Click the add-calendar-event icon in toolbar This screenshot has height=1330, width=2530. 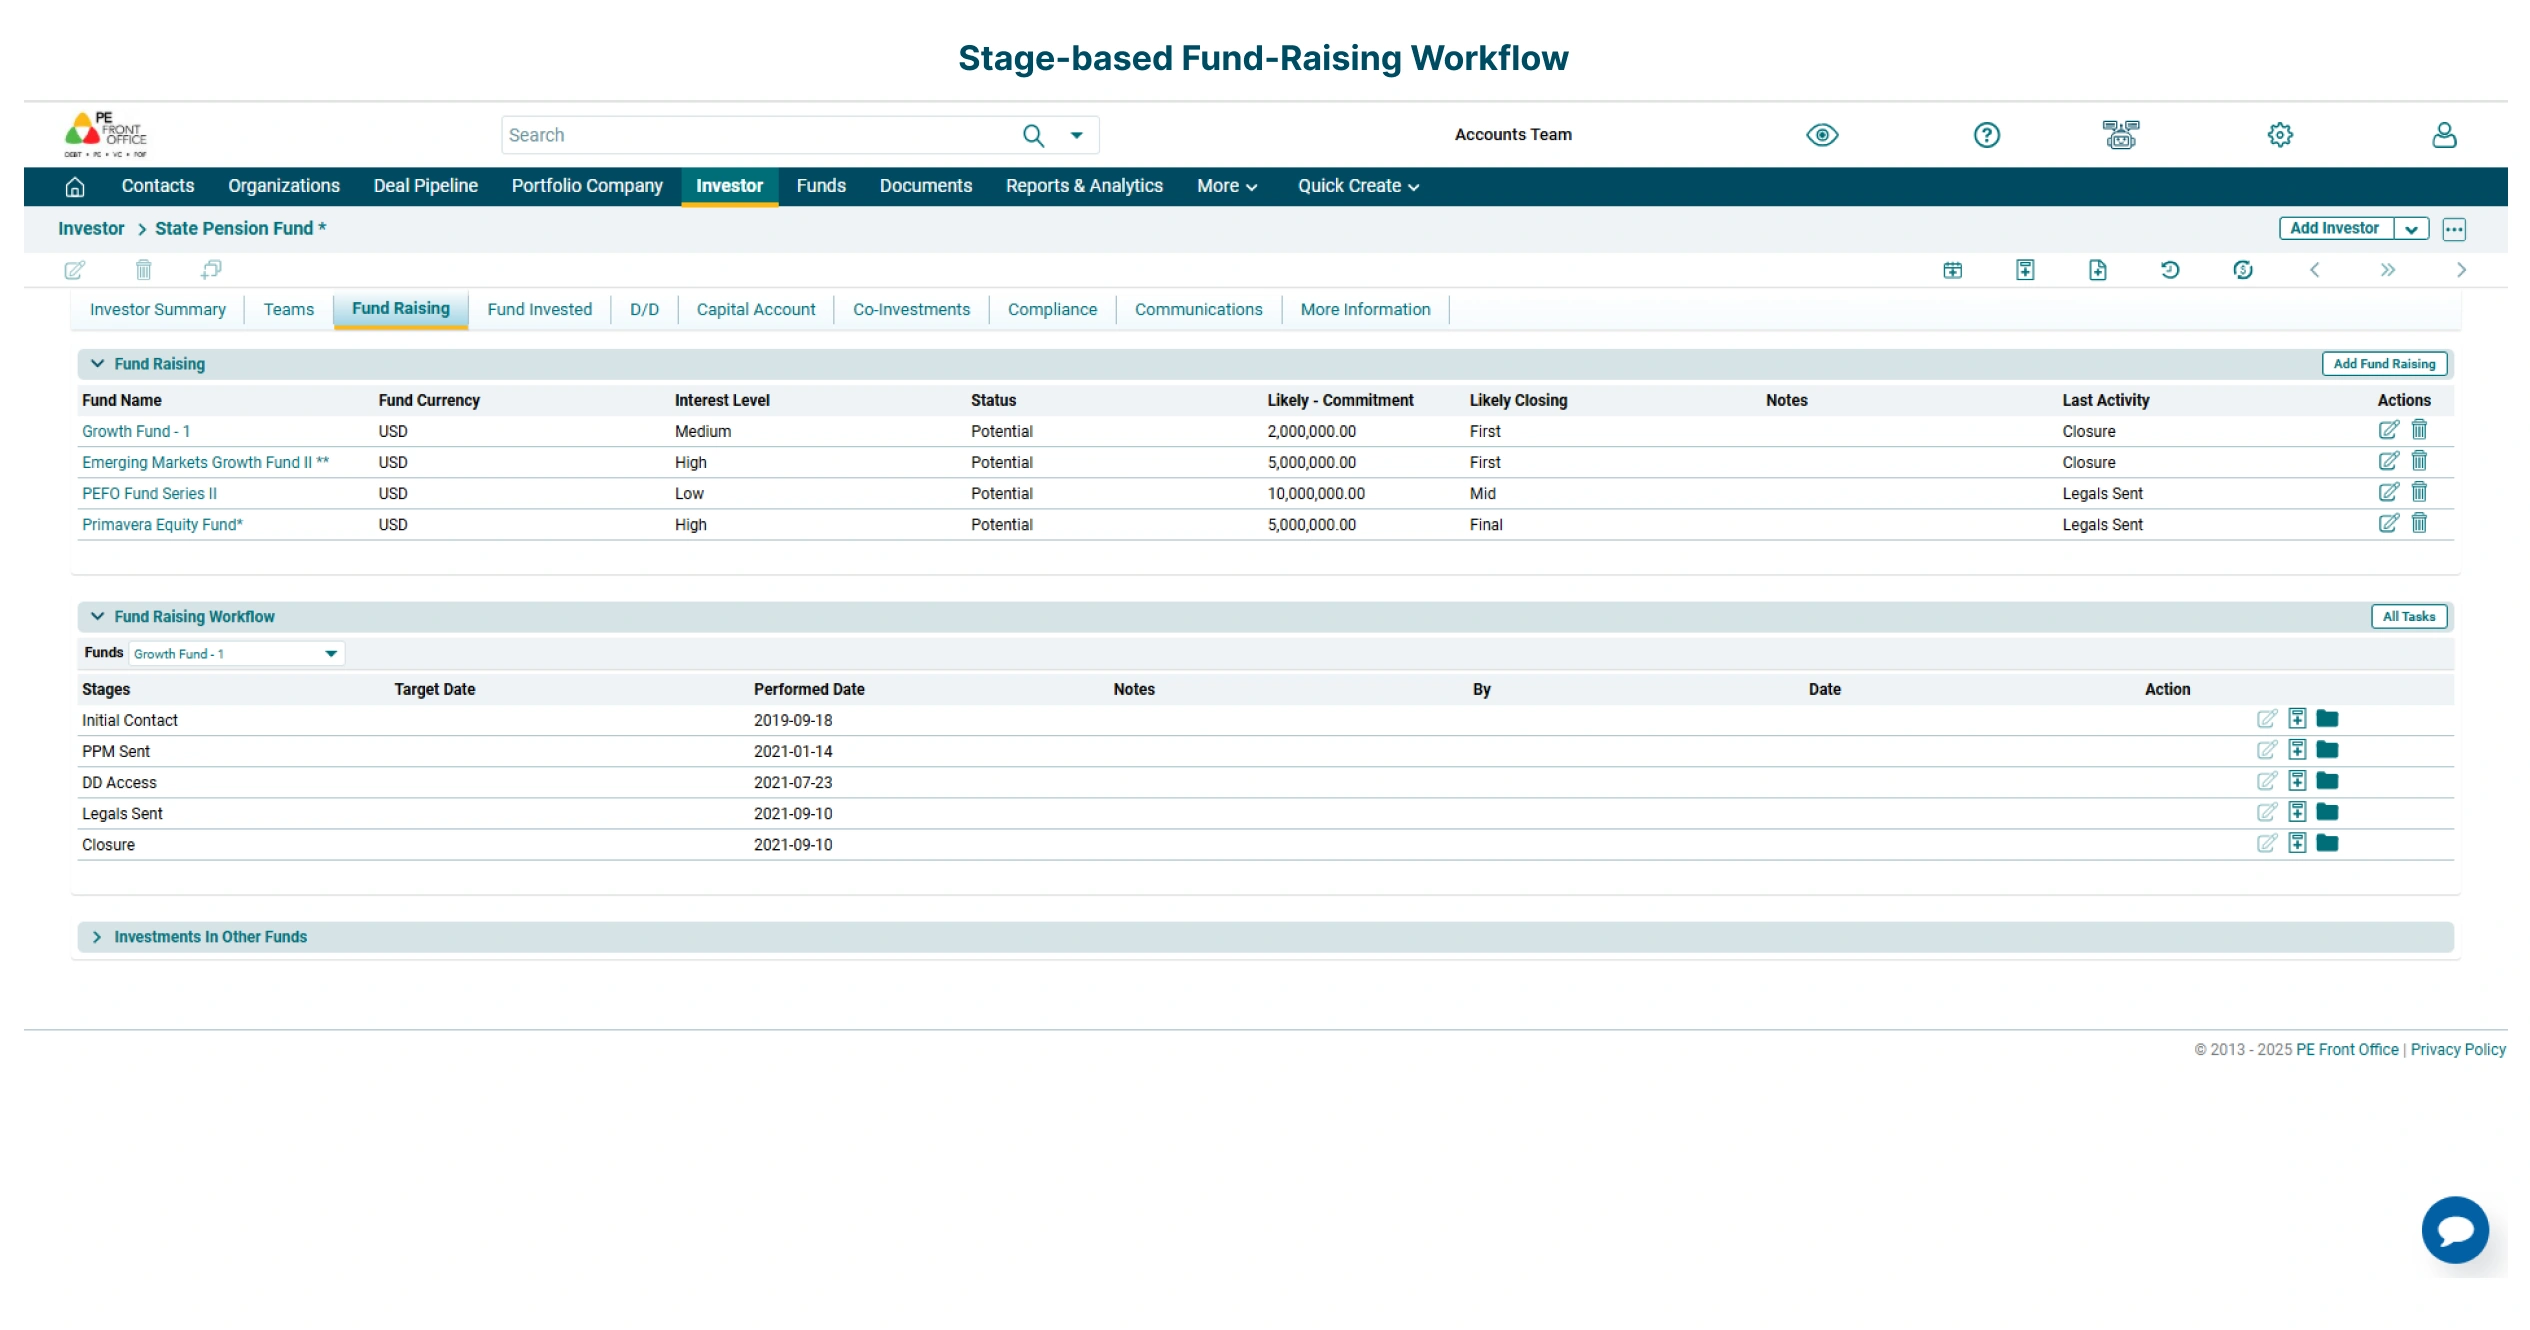(1952, 270)
